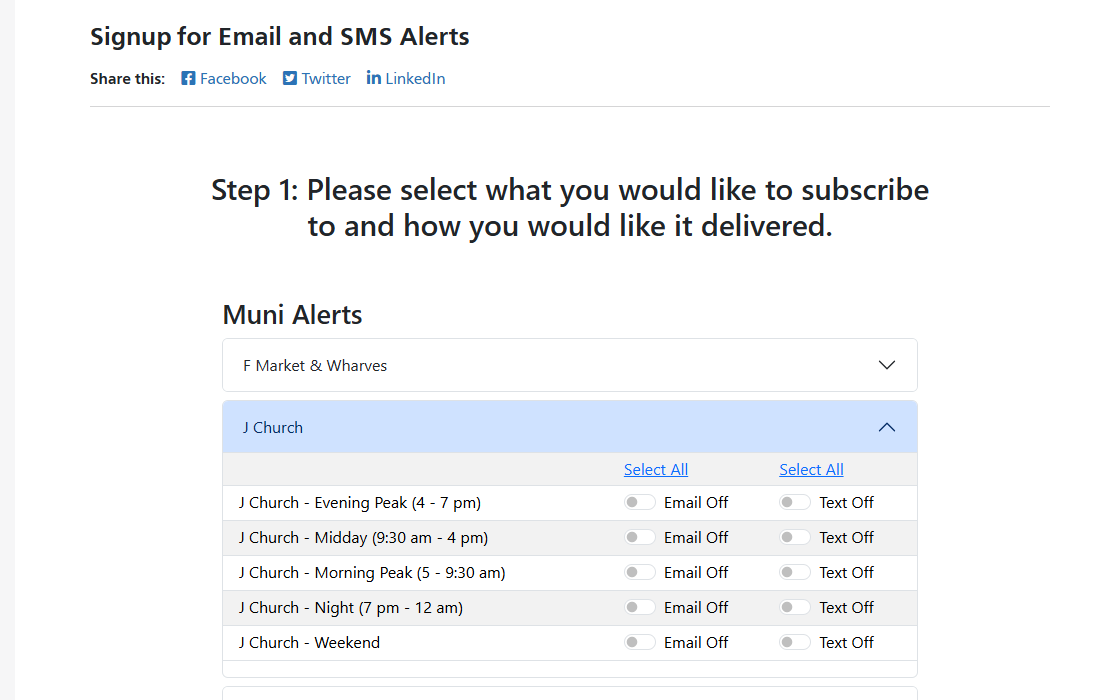
Task: Click 'Email Off' text in the Weekend row
Action: pos(696,643)
